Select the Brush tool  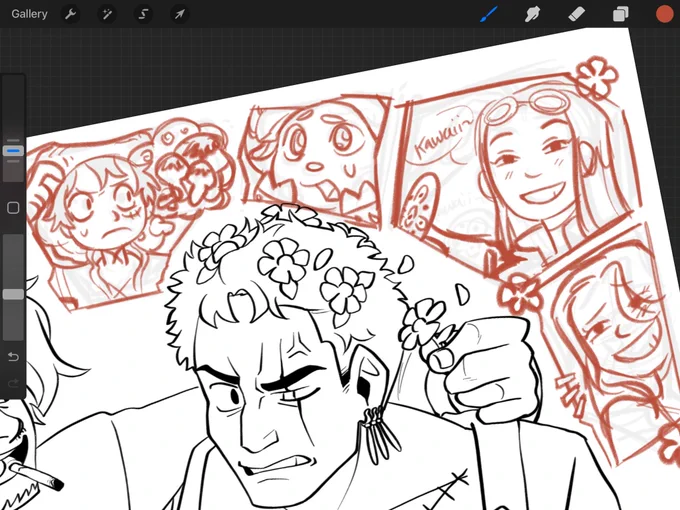point(489,14)
